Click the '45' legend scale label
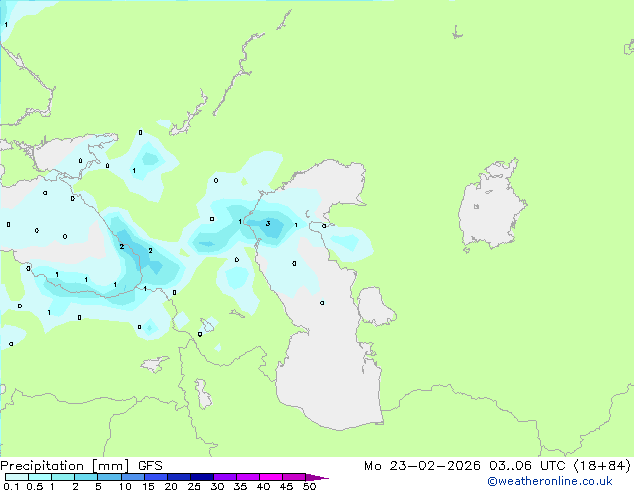Screen dimensions: 634x490 point(286,486)
